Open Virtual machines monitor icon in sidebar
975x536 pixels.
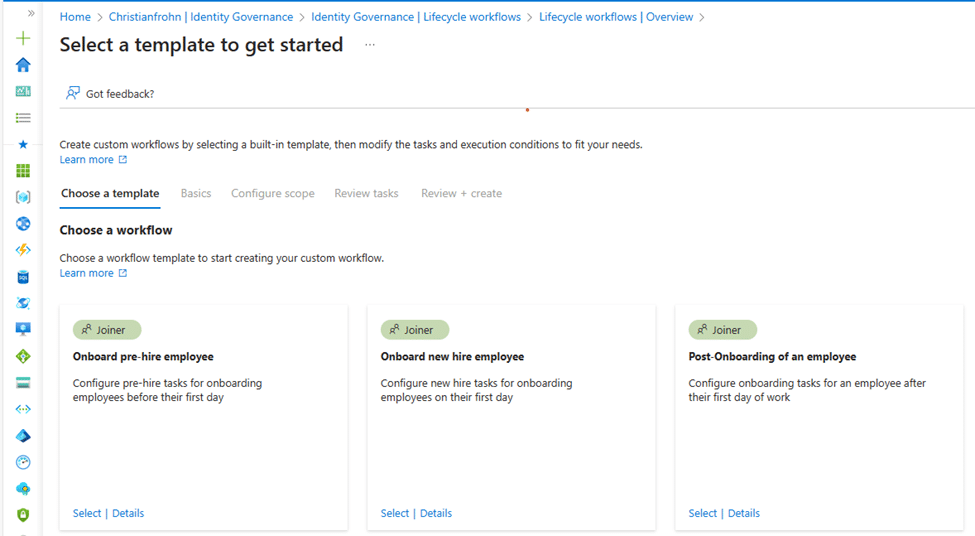click(23, 329)
